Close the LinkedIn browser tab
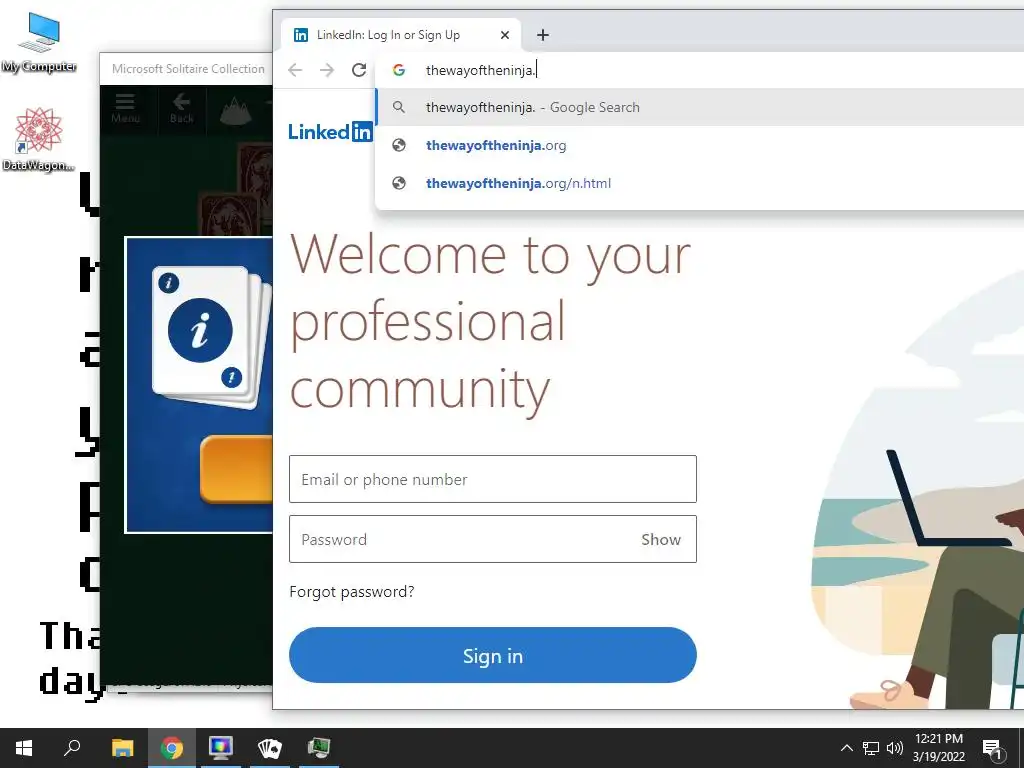The height and width of the screenshot is (768, 1024). (x=505, y=35)
